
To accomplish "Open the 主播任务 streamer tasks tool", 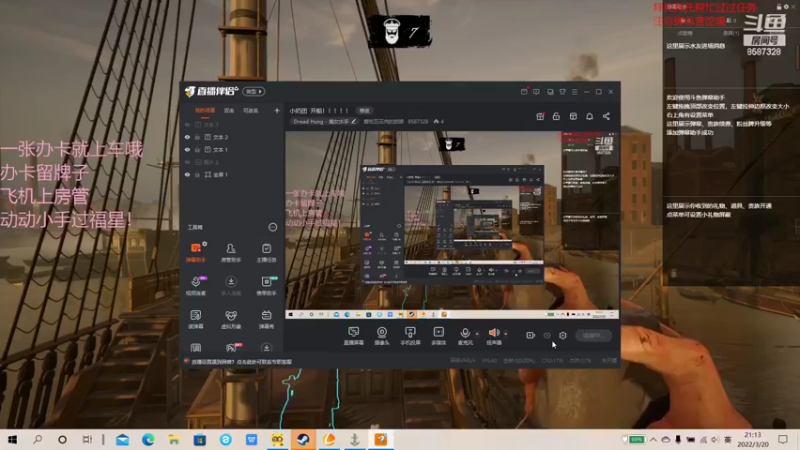I will (x=266, y=253).
